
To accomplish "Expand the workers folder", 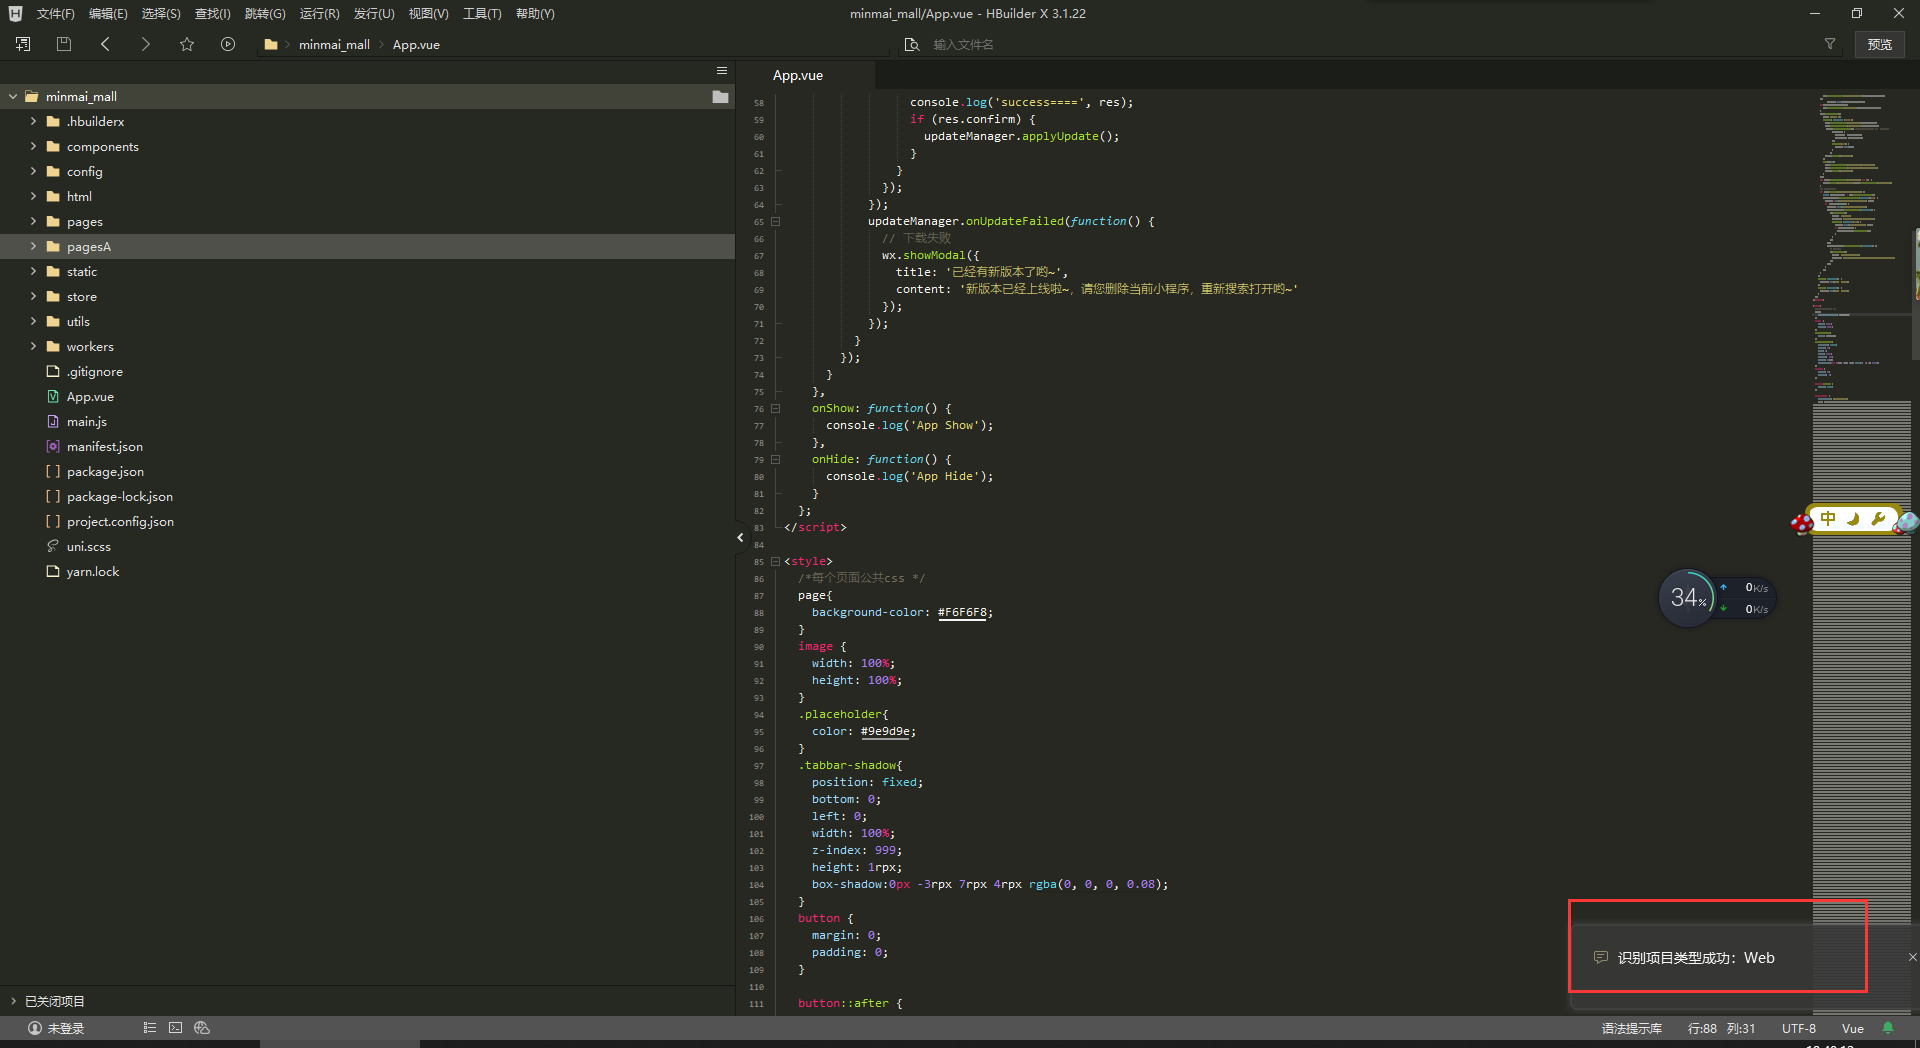I will pos(33,346).
